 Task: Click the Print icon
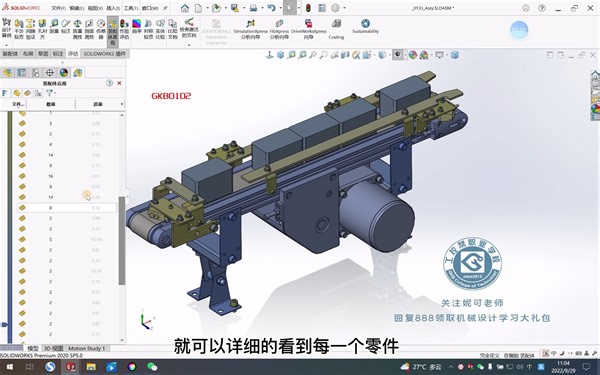click(253, 8)
